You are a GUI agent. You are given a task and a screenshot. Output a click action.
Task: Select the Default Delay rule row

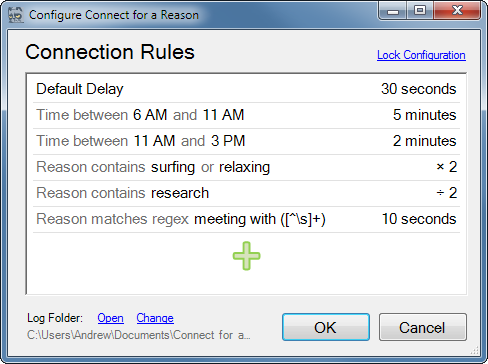point(246,89)
